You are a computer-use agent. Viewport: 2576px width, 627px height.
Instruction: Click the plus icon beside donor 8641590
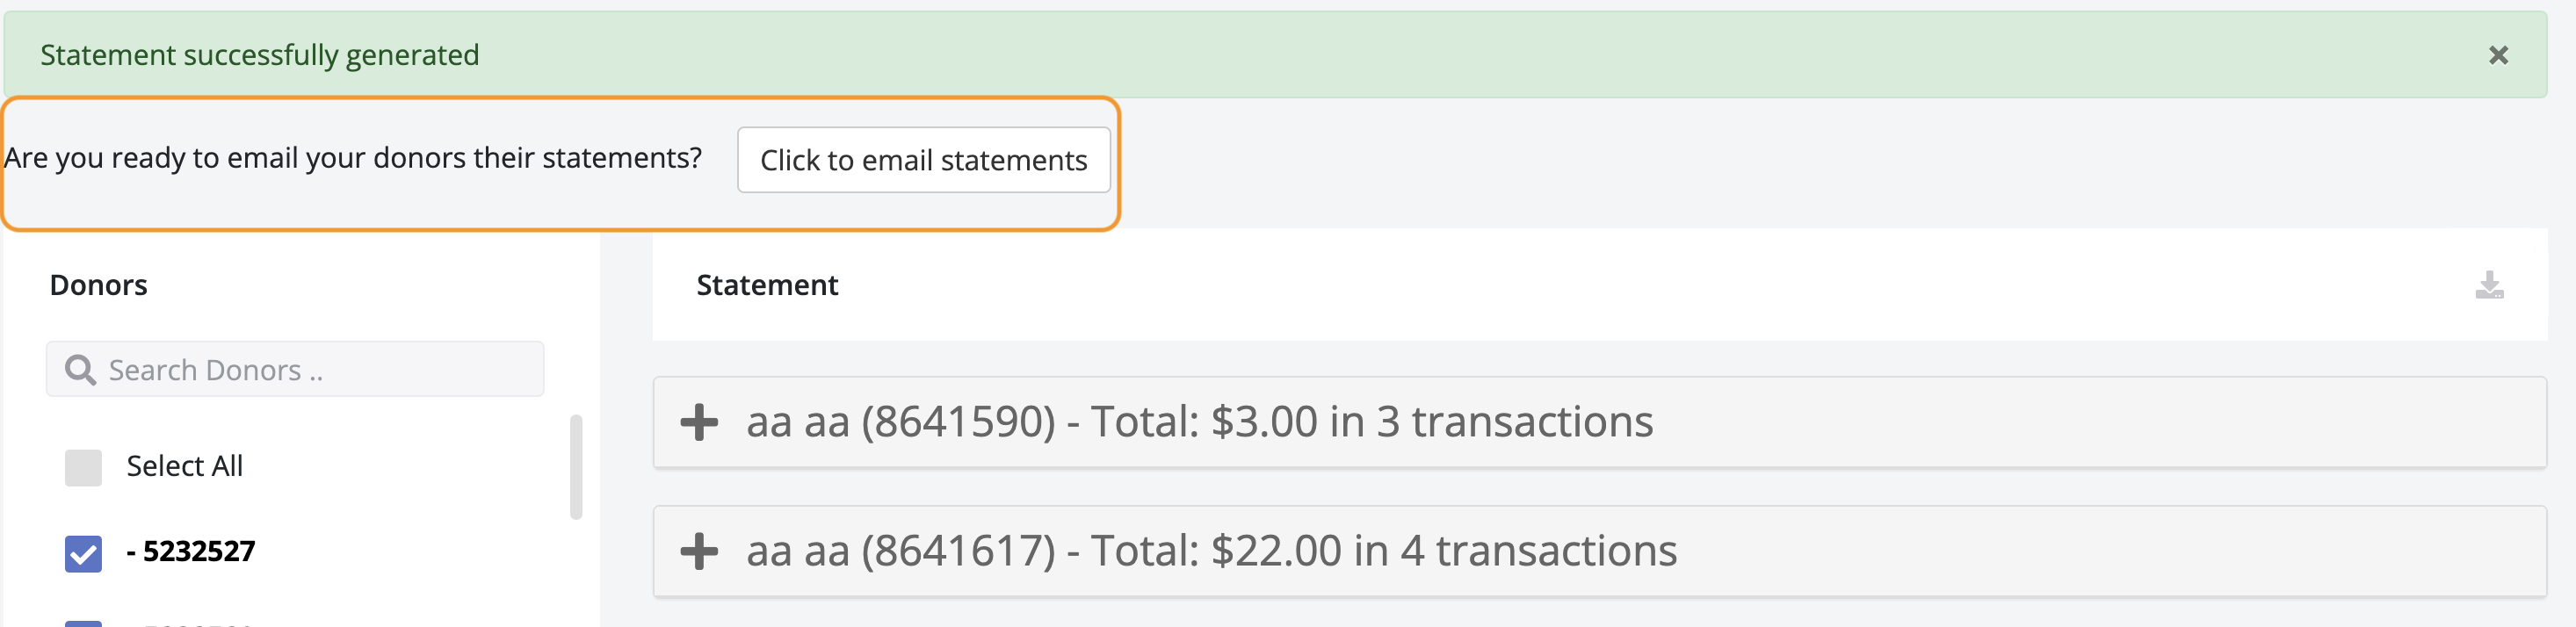(701, 421)
